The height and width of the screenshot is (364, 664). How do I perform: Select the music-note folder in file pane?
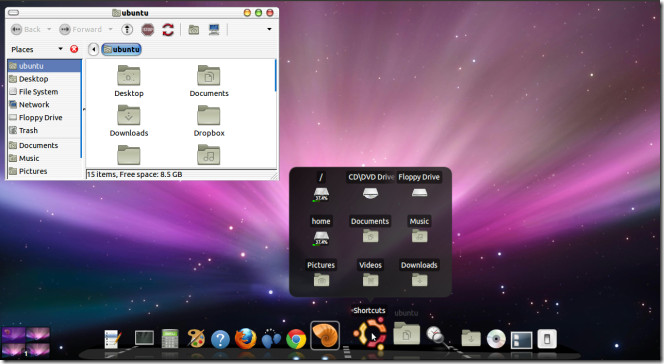click(209, 155)
